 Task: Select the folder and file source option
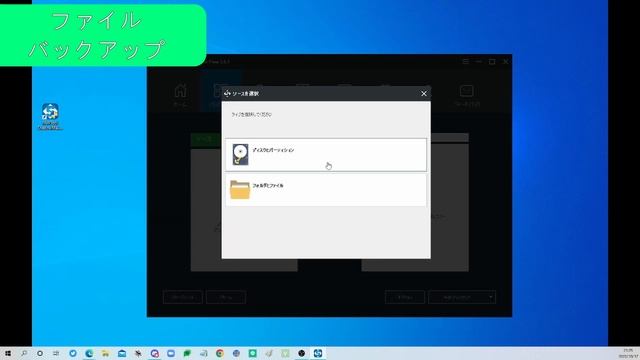pos(326,190)
